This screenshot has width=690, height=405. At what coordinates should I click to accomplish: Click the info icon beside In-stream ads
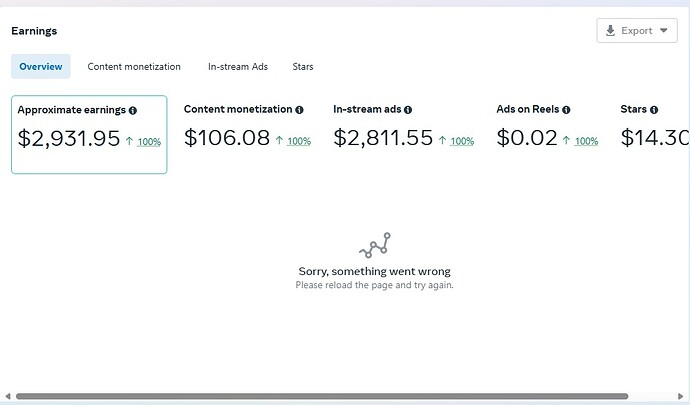408,110
